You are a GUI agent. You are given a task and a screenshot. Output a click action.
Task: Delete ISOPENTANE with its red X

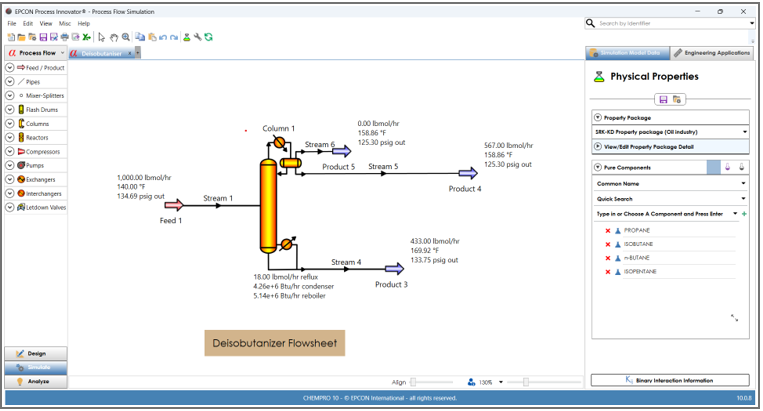(608, 271)
